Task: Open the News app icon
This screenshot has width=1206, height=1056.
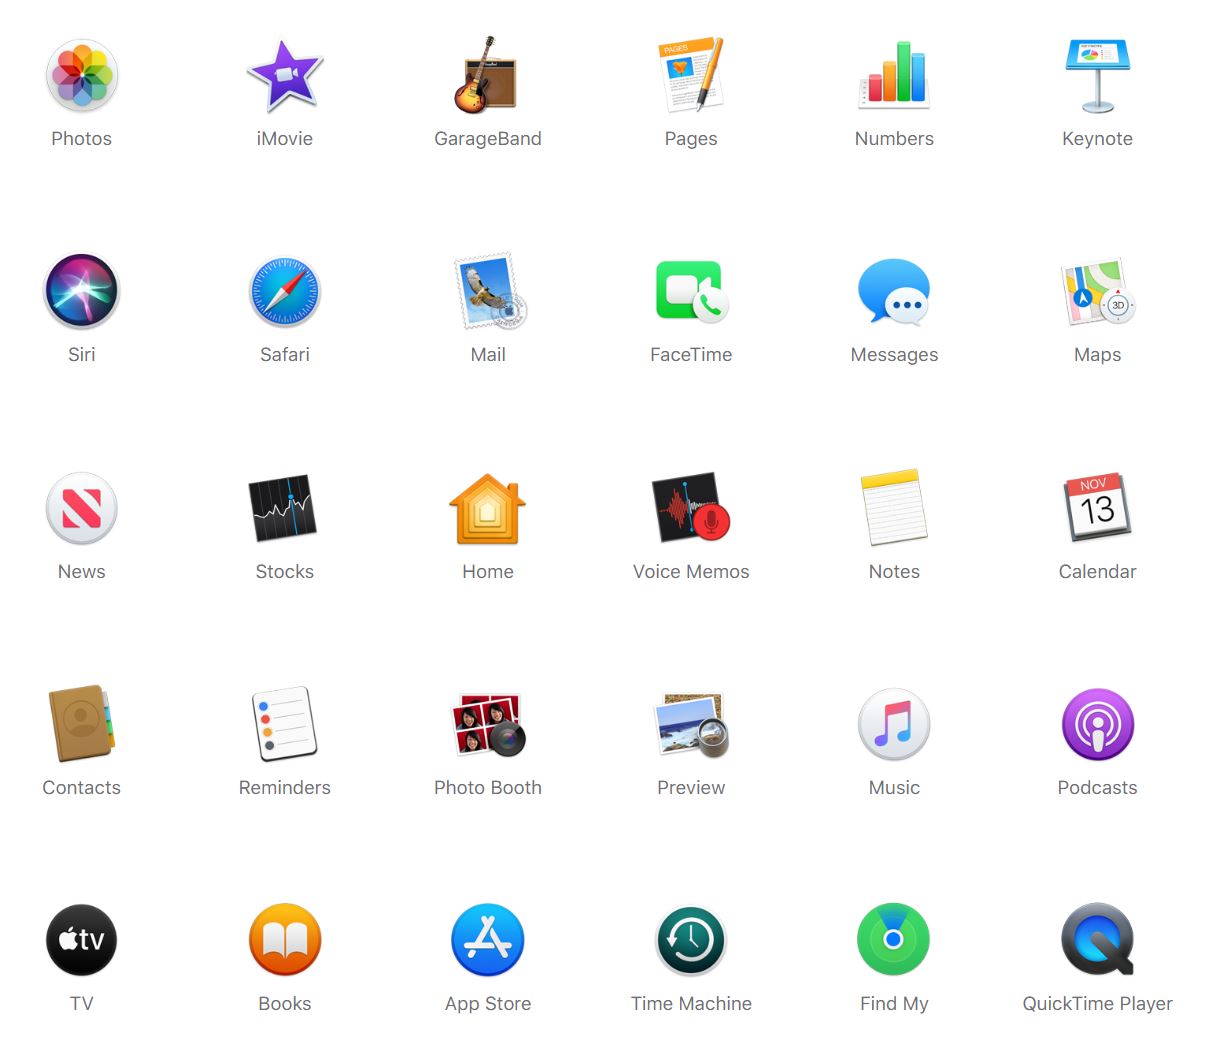Action: pos(82,508)
